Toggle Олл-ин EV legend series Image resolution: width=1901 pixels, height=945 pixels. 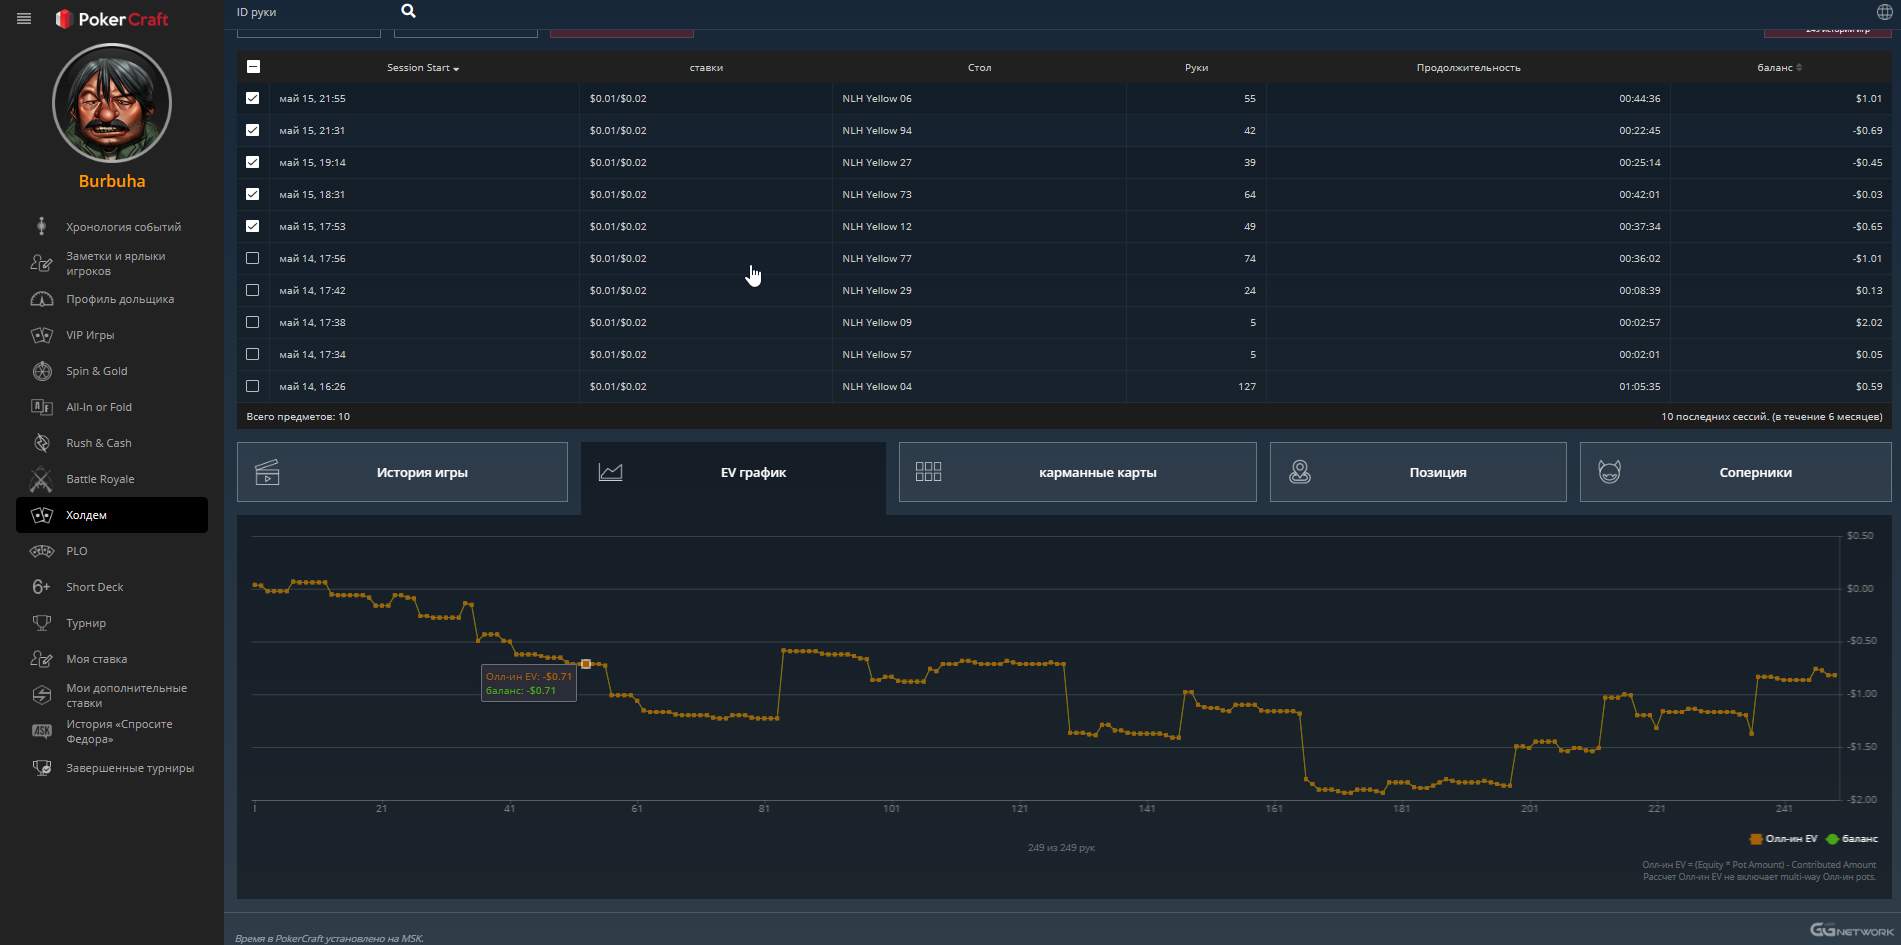[1784, 839]
